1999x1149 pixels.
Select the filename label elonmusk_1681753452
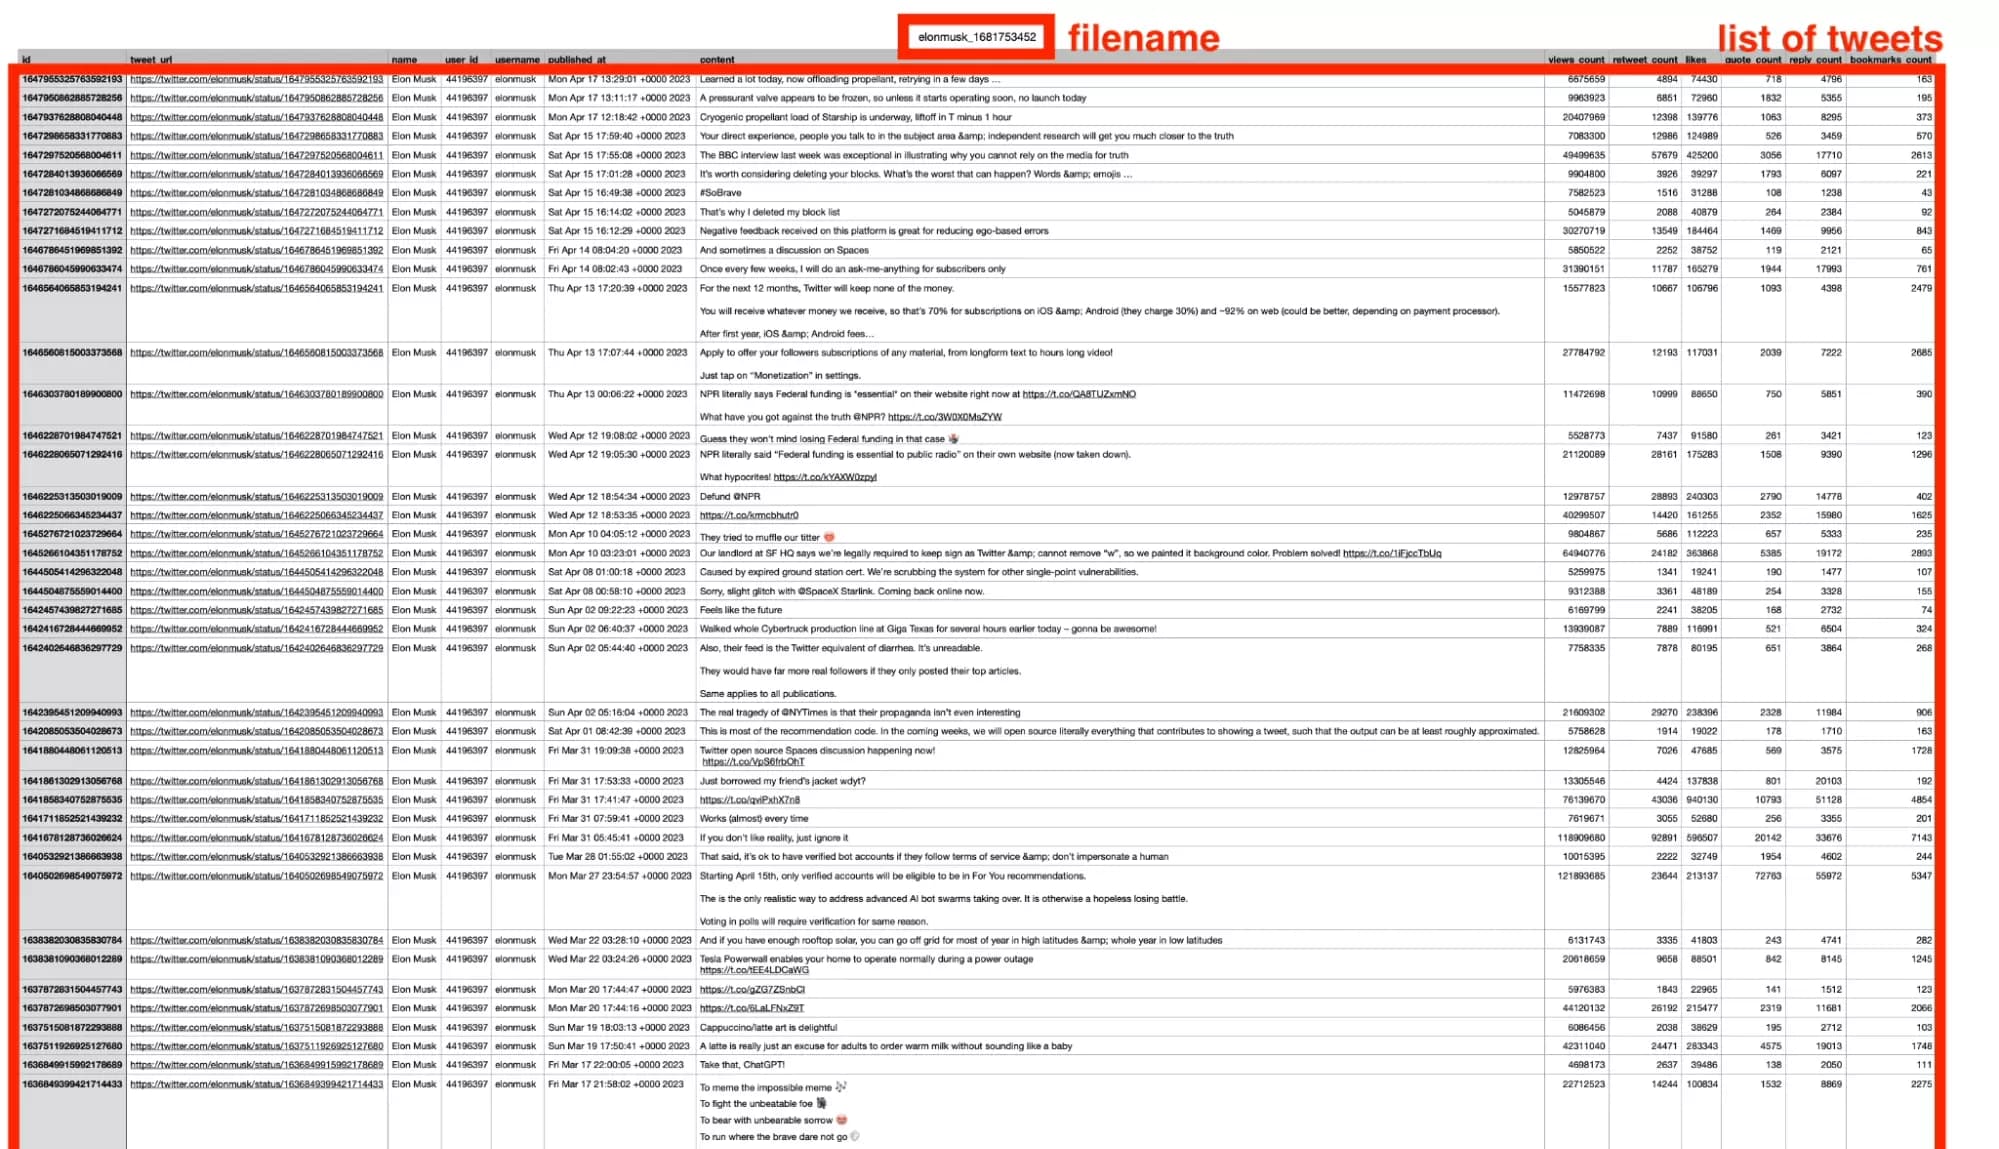980,35
